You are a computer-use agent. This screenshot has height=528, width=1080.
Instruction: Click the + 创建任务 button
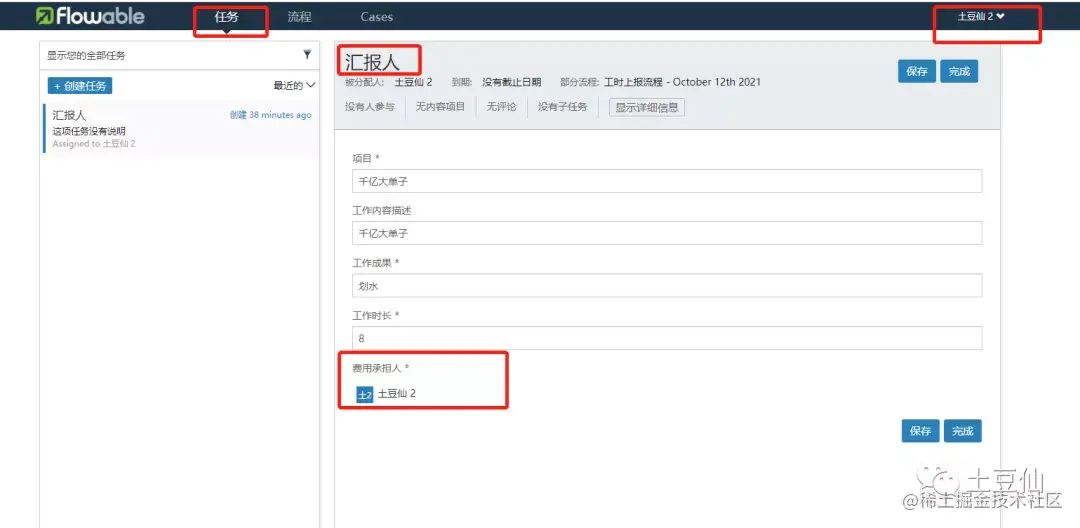(80, 86)
